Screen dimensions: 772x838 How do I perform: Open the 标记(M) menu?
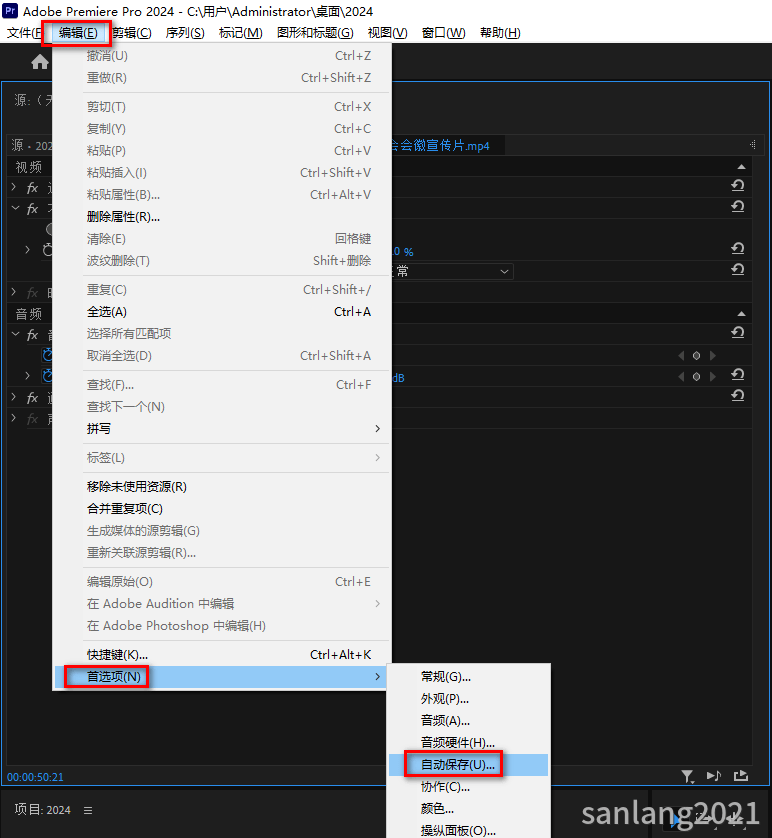click(240, 33)
